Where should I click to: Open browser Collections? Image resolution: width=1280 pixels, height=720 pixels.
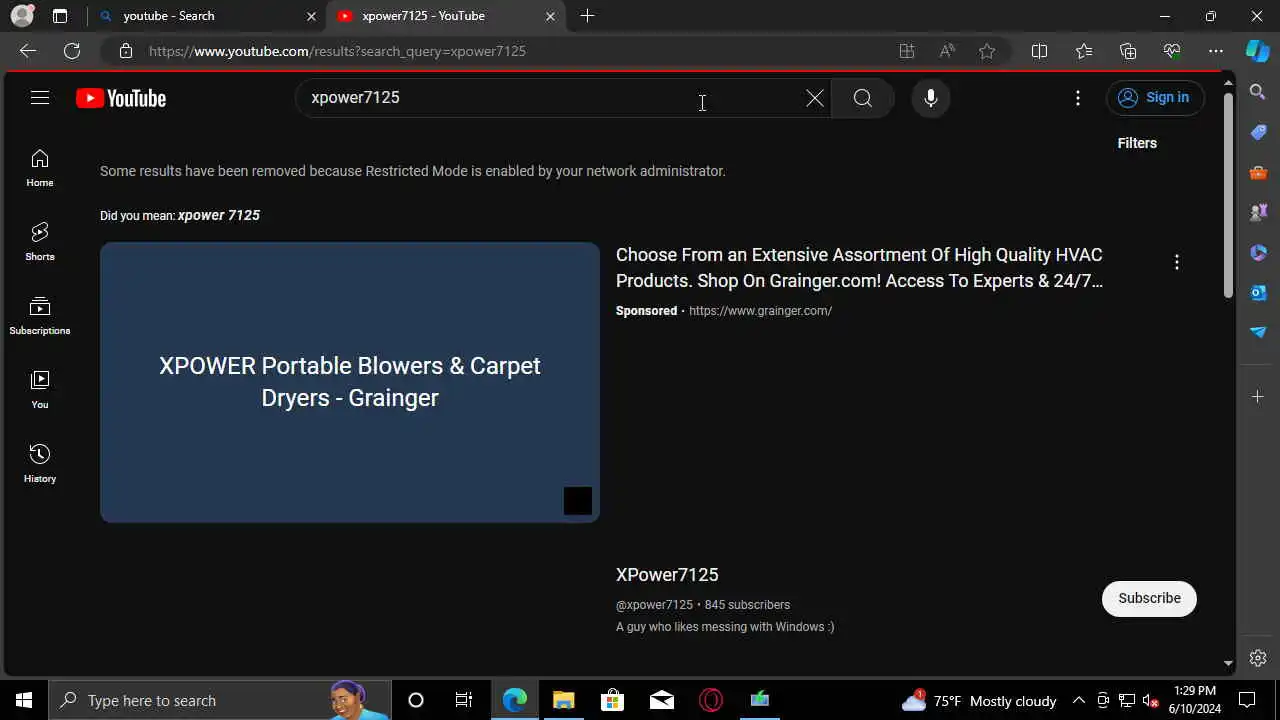click(x=1128, y=51)
